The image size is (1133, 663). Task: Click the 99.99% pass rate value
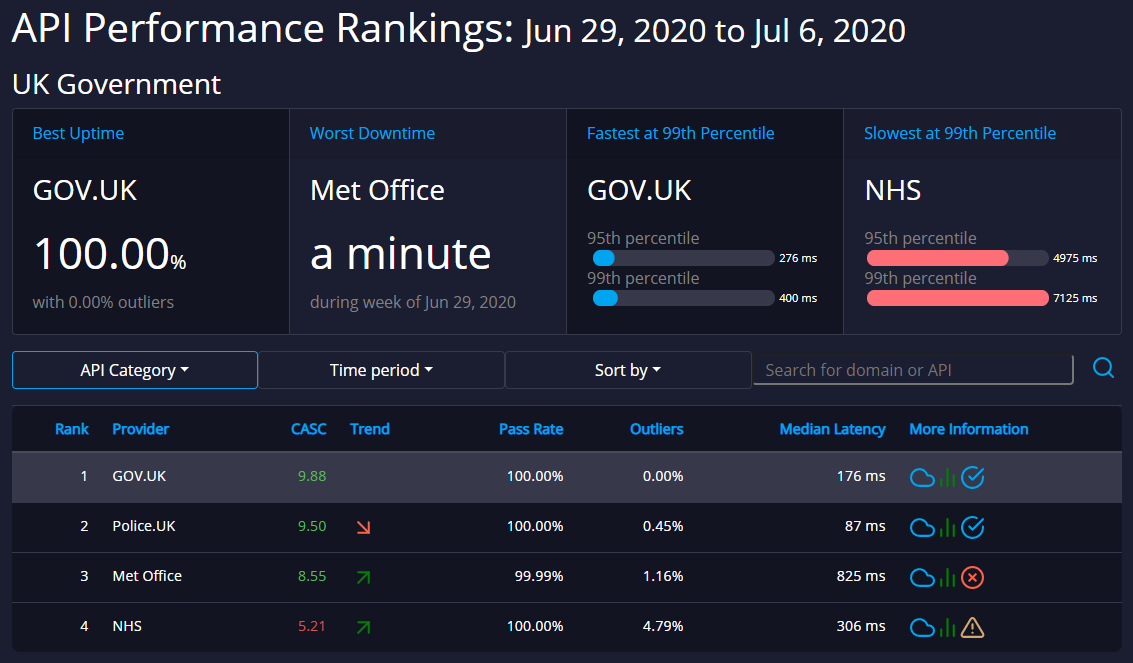538,576
